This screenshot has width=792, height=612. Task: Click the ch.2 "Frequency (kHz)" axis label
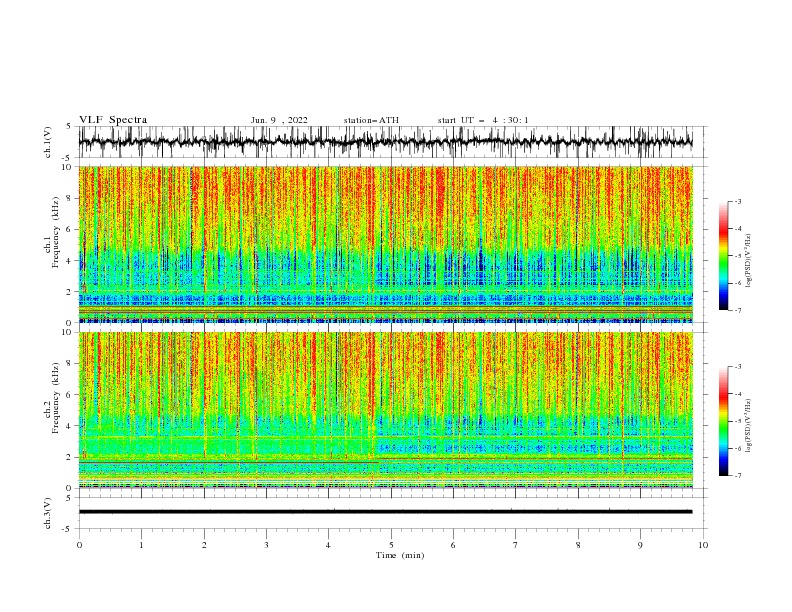pyautogui.click(x=56, y=398)
